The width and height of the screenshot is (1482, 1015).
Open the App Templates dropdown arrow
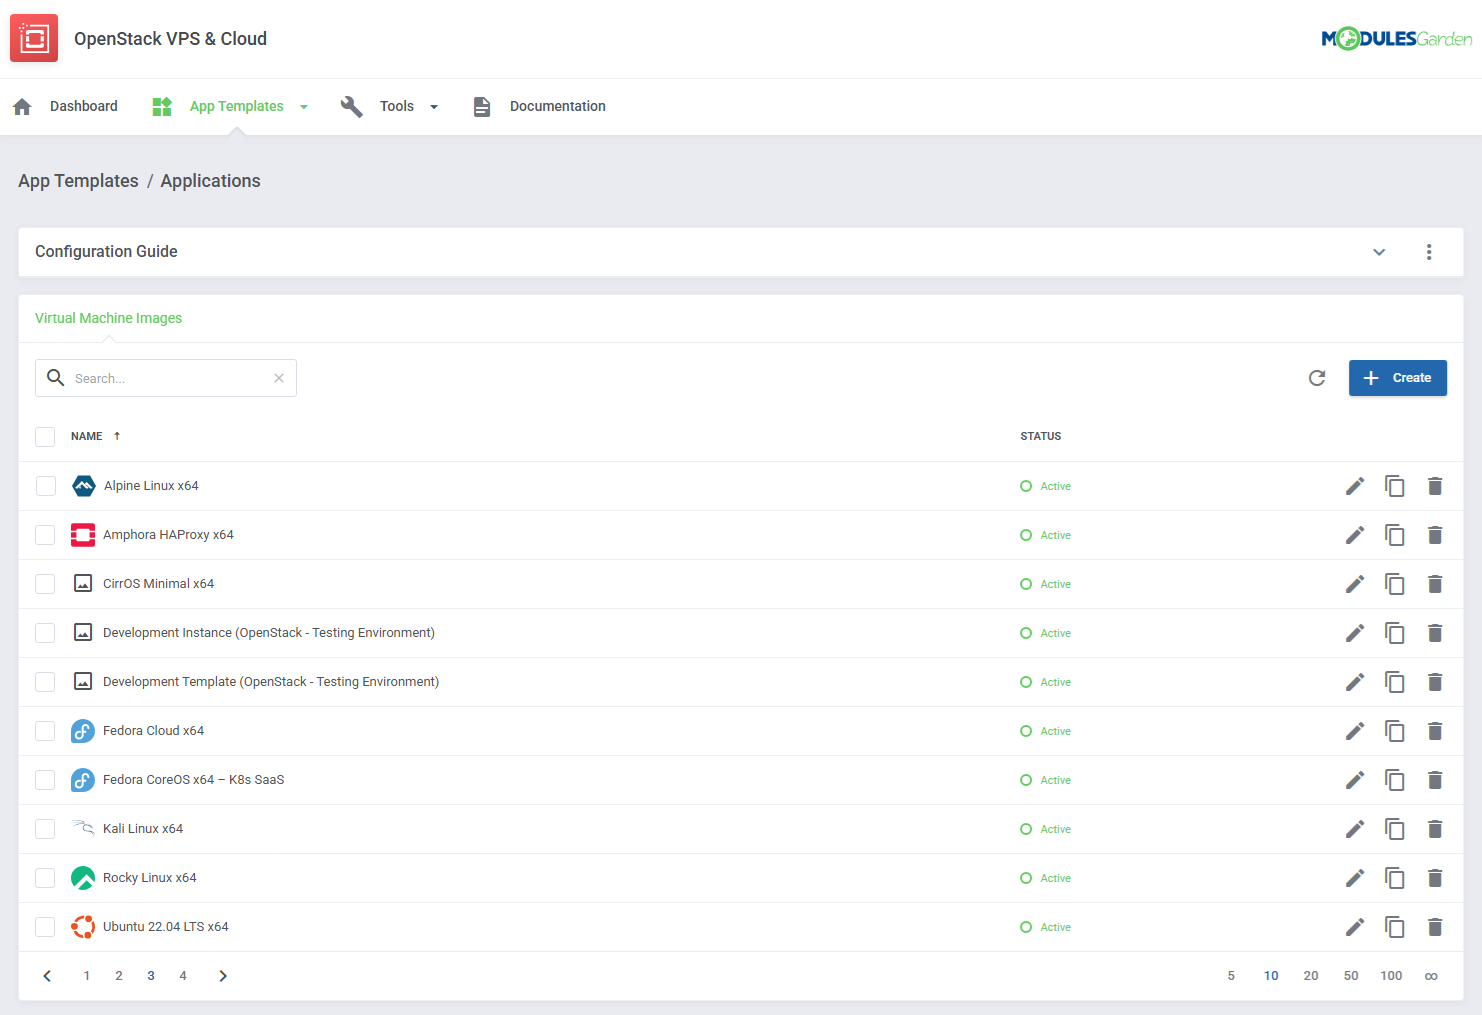pos(304,106)
